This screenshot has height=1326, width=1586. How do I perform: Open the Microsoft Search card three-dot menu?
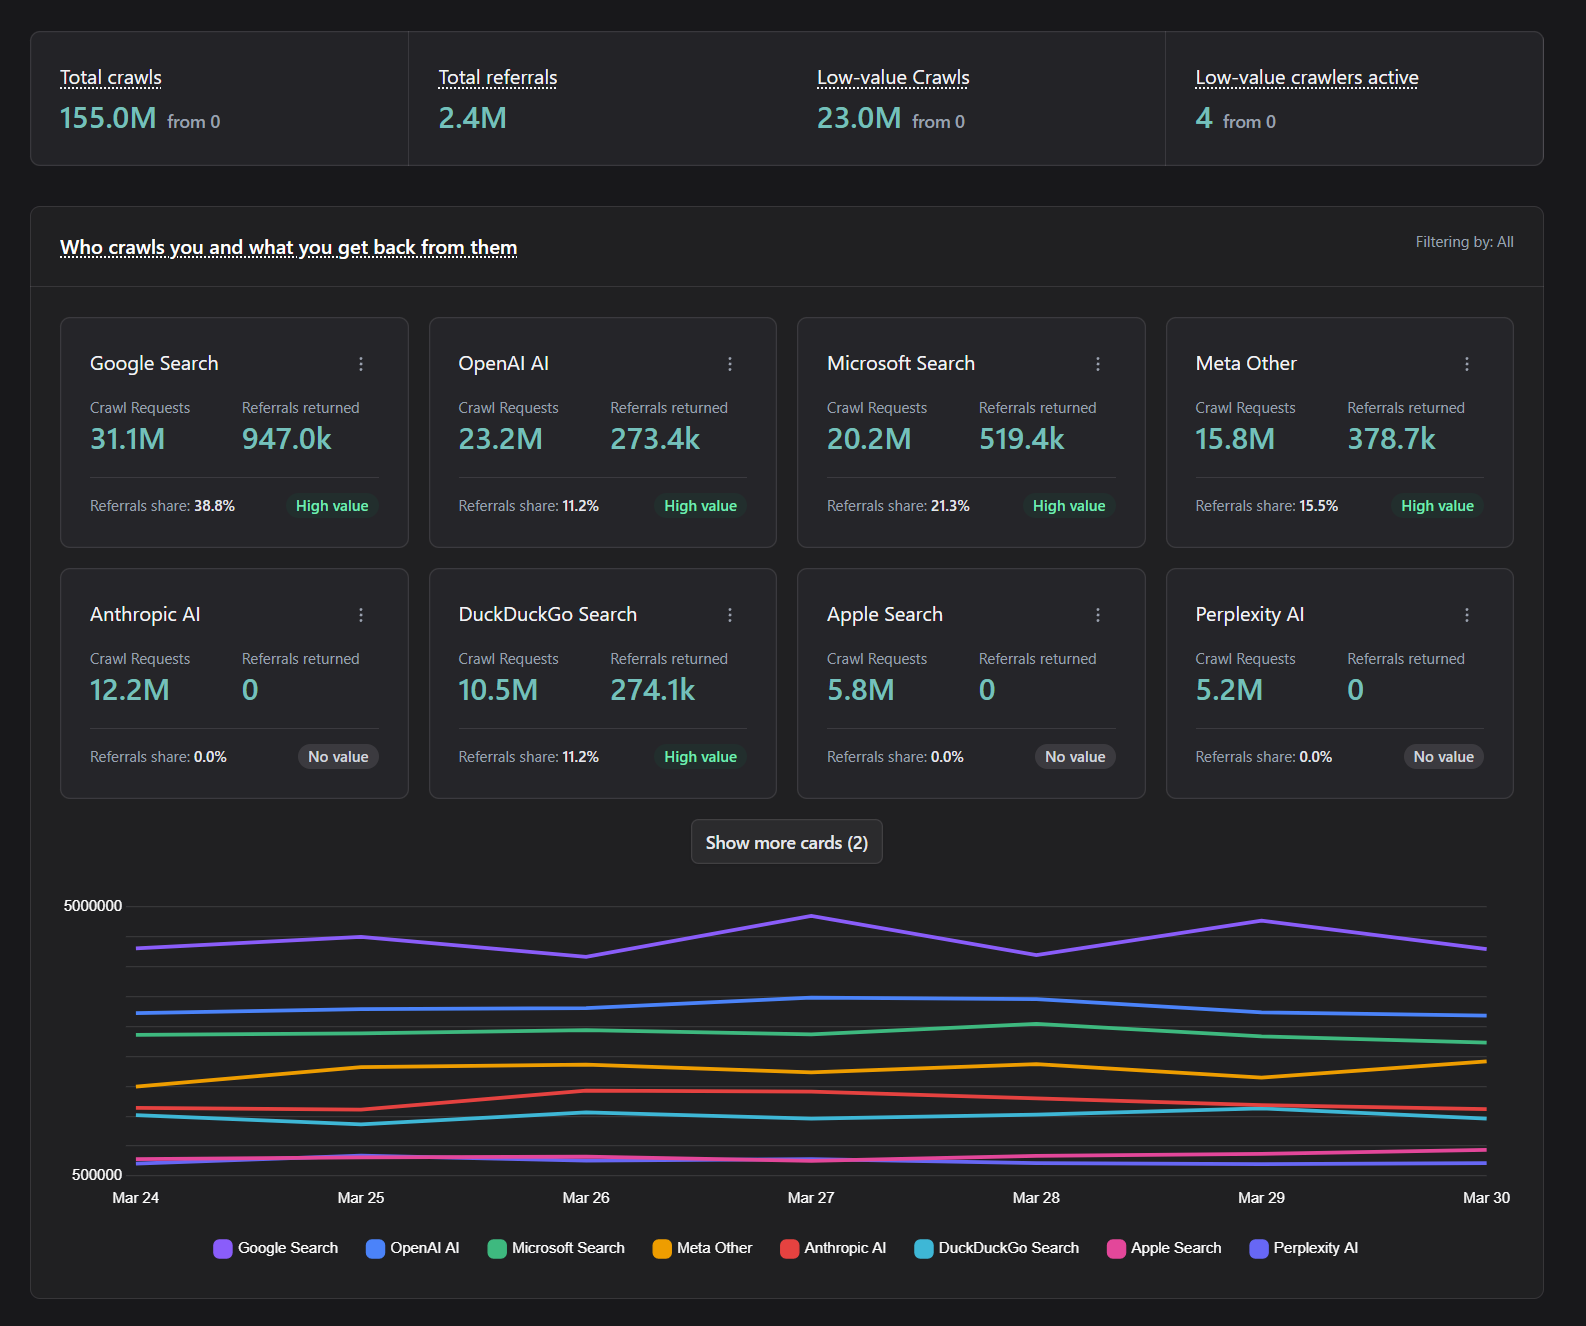1098,364
